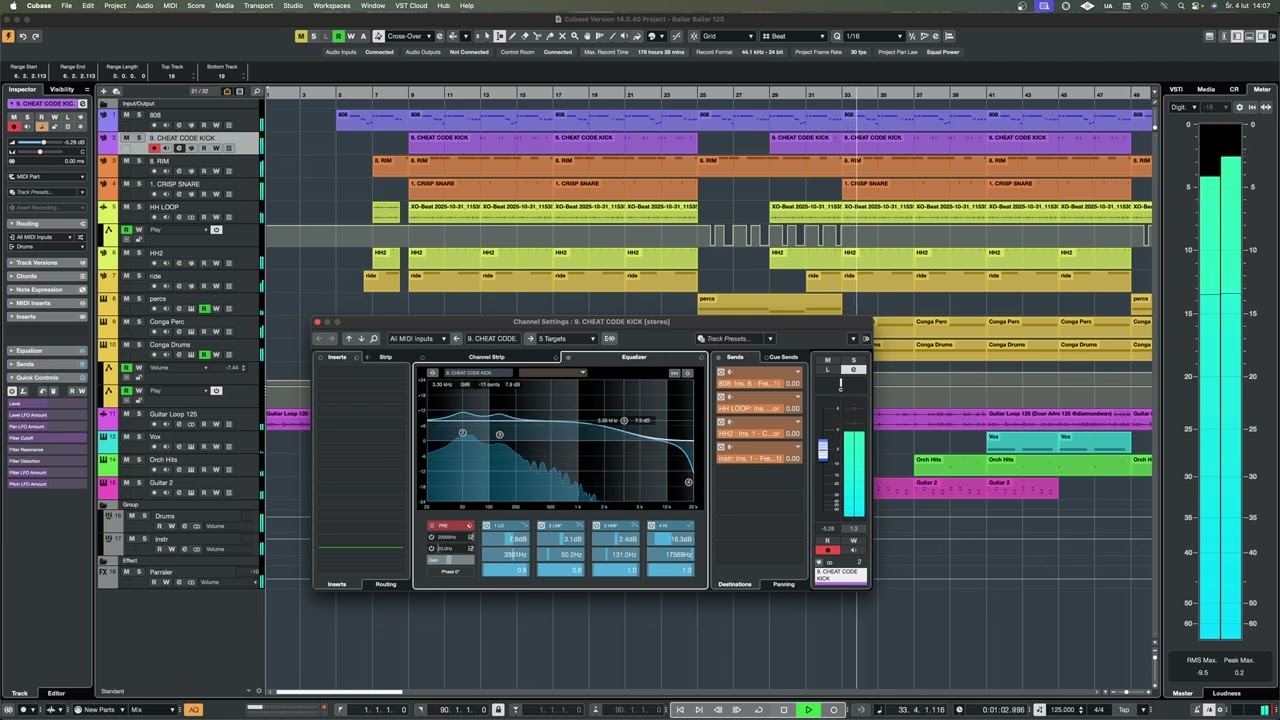
Task: Click the 4 HI frequency slider 17569Hz
Action: 671,555
